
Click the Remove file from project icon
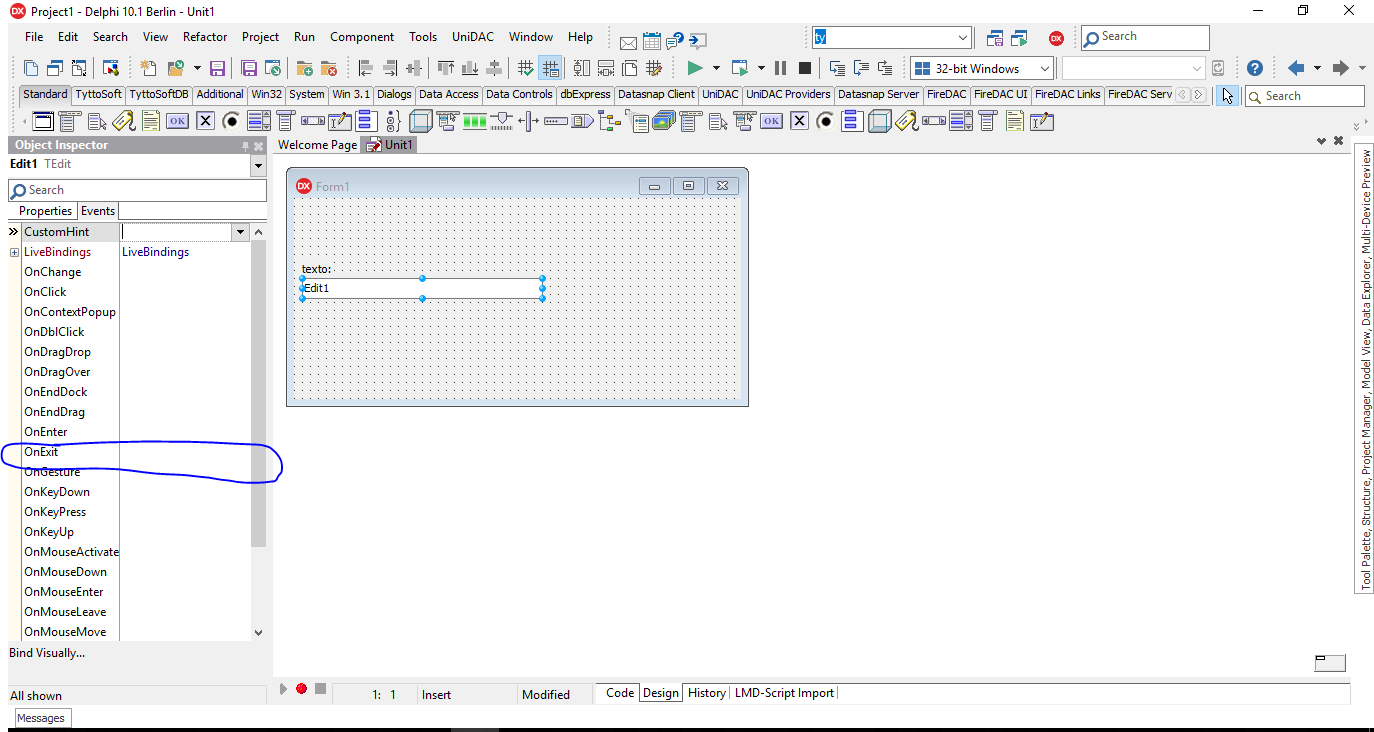coord(328,68)
